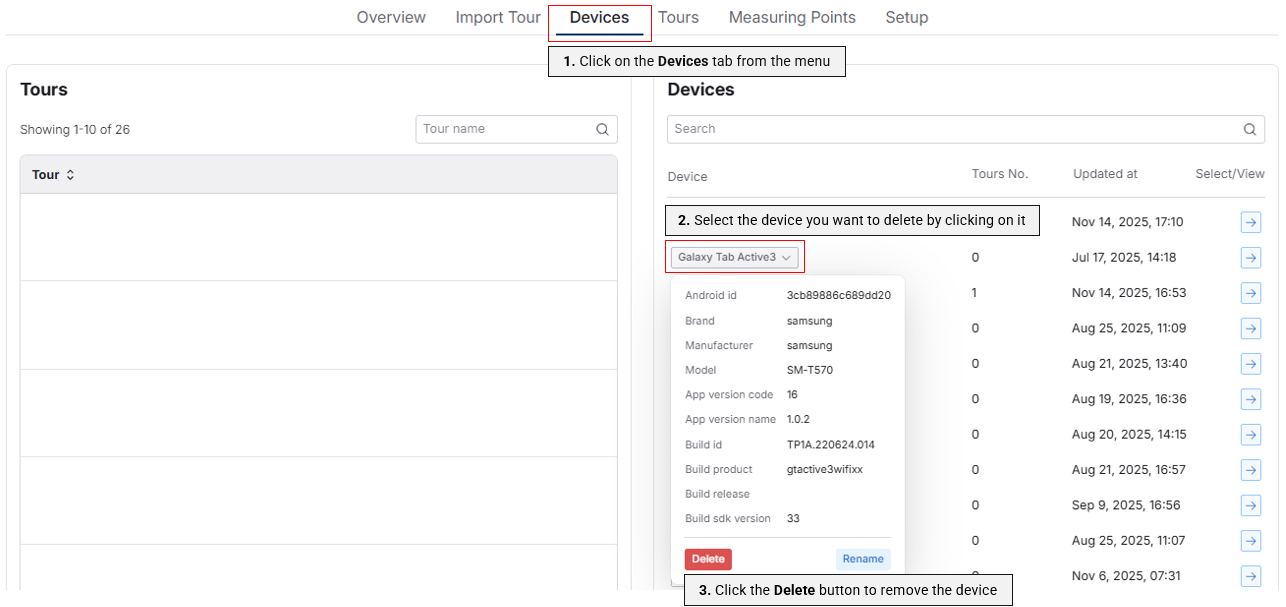Open the device showing 1 tour via its arrow icon
The width and height of the screenshot is (1286, 607).
coord(1250,293)
